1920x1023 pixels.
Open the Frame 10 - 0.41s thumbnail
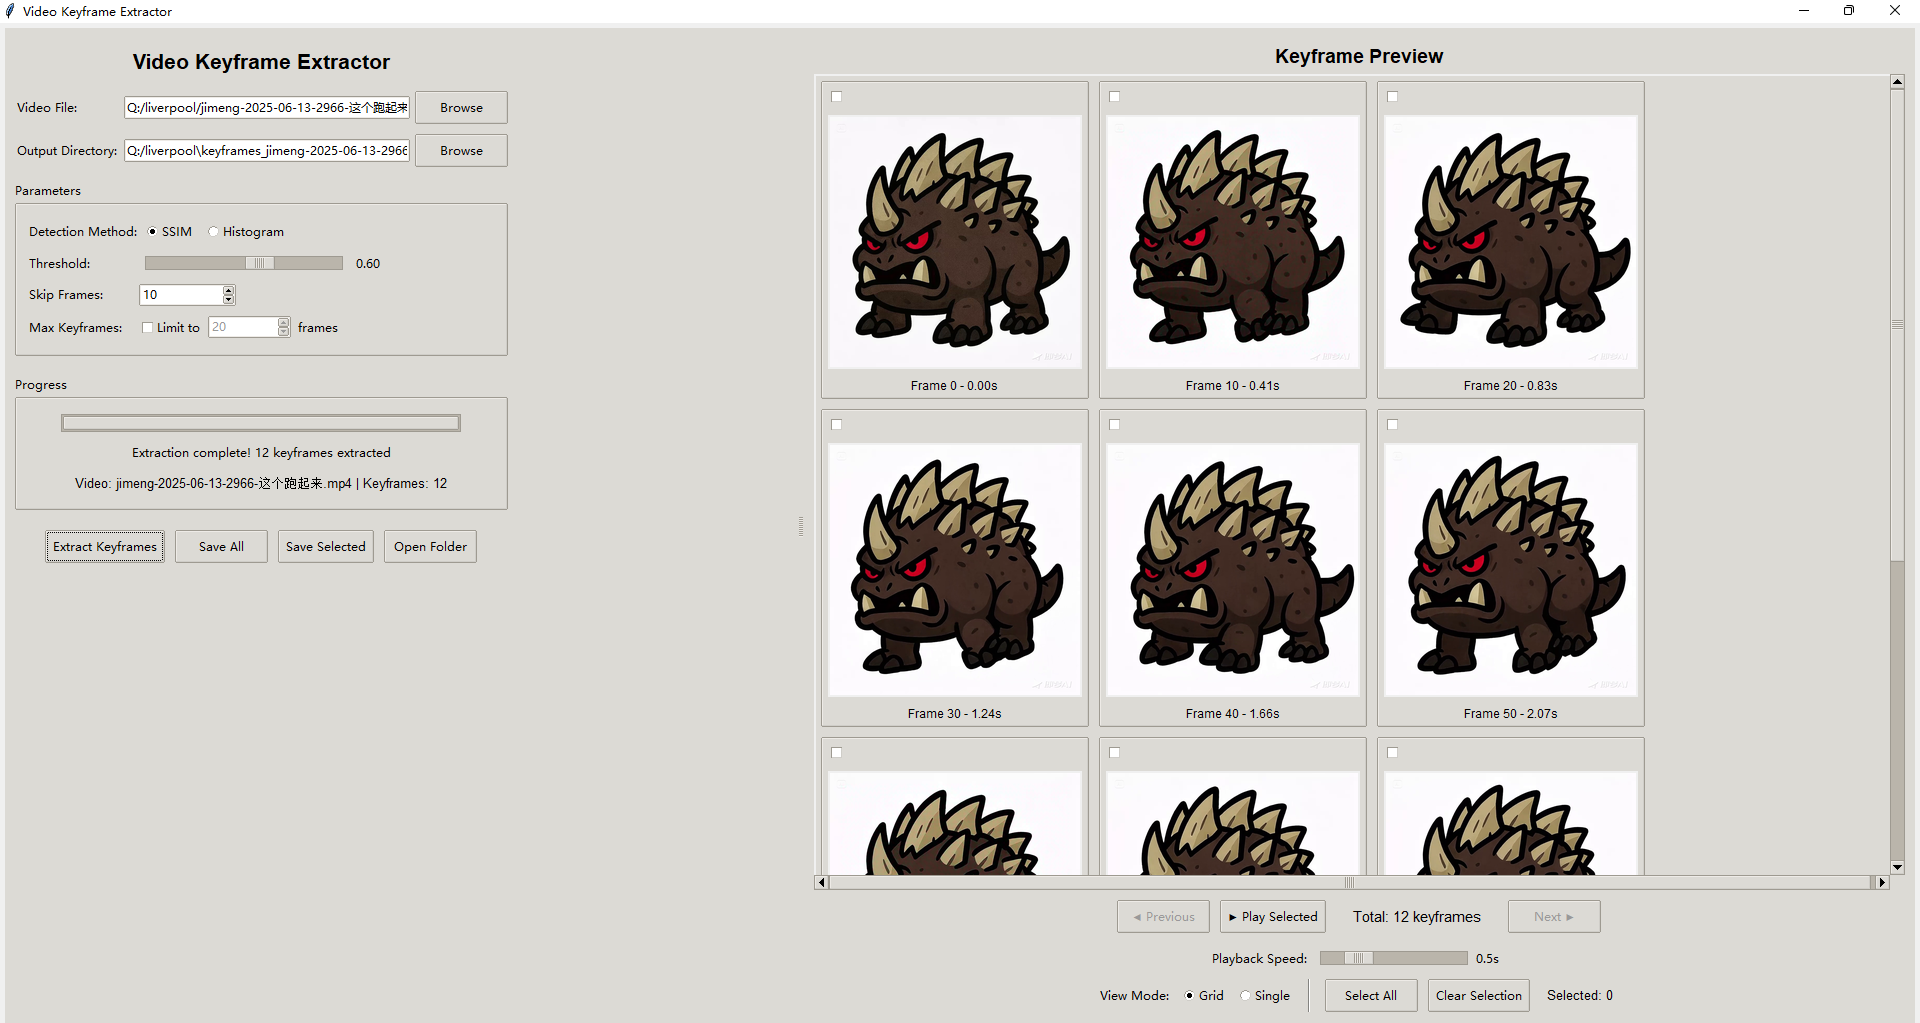pos(1233,242)
